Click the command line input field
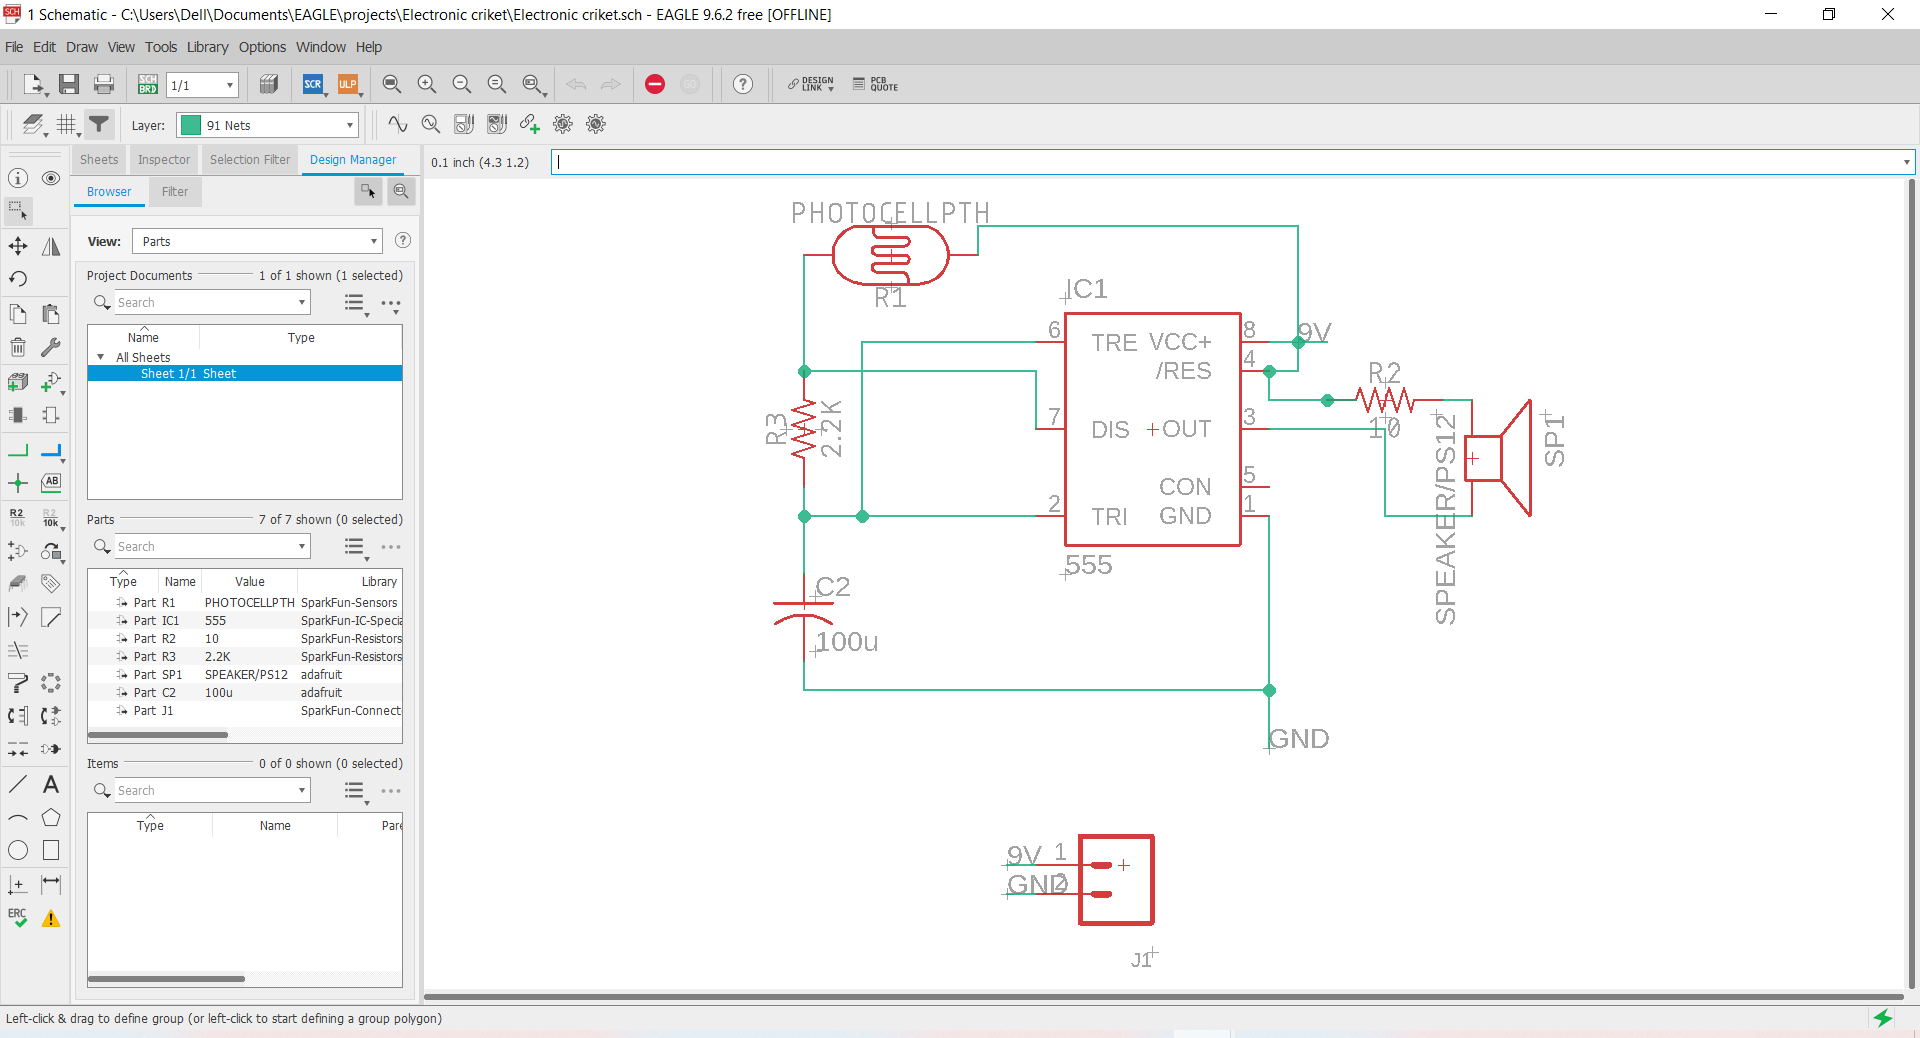The height and width of the screenshot is (1038, 1920). (x=1228, y=162)
